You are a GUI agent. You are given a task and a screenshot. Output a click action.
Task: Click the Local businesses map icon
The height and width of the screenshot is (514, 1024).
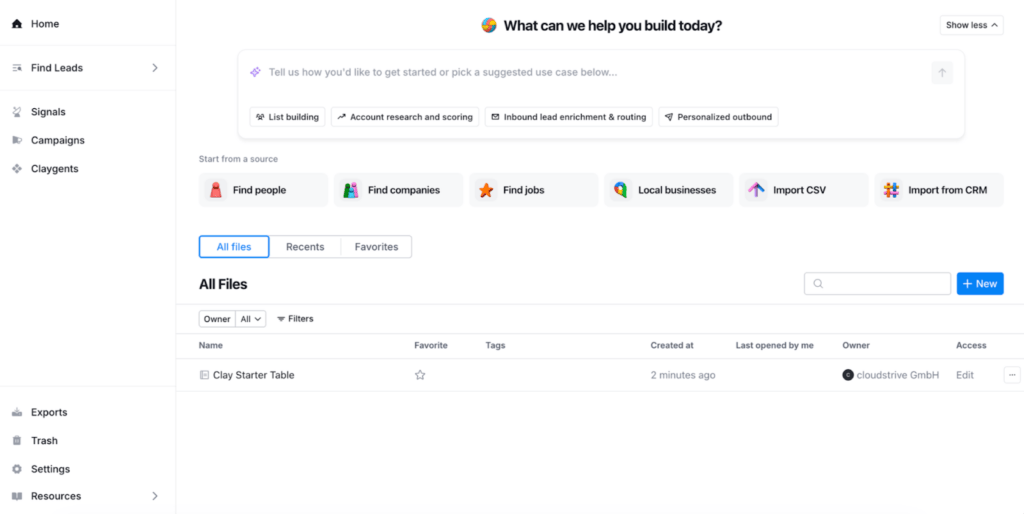pyautogui.click(x=621, y=190)
